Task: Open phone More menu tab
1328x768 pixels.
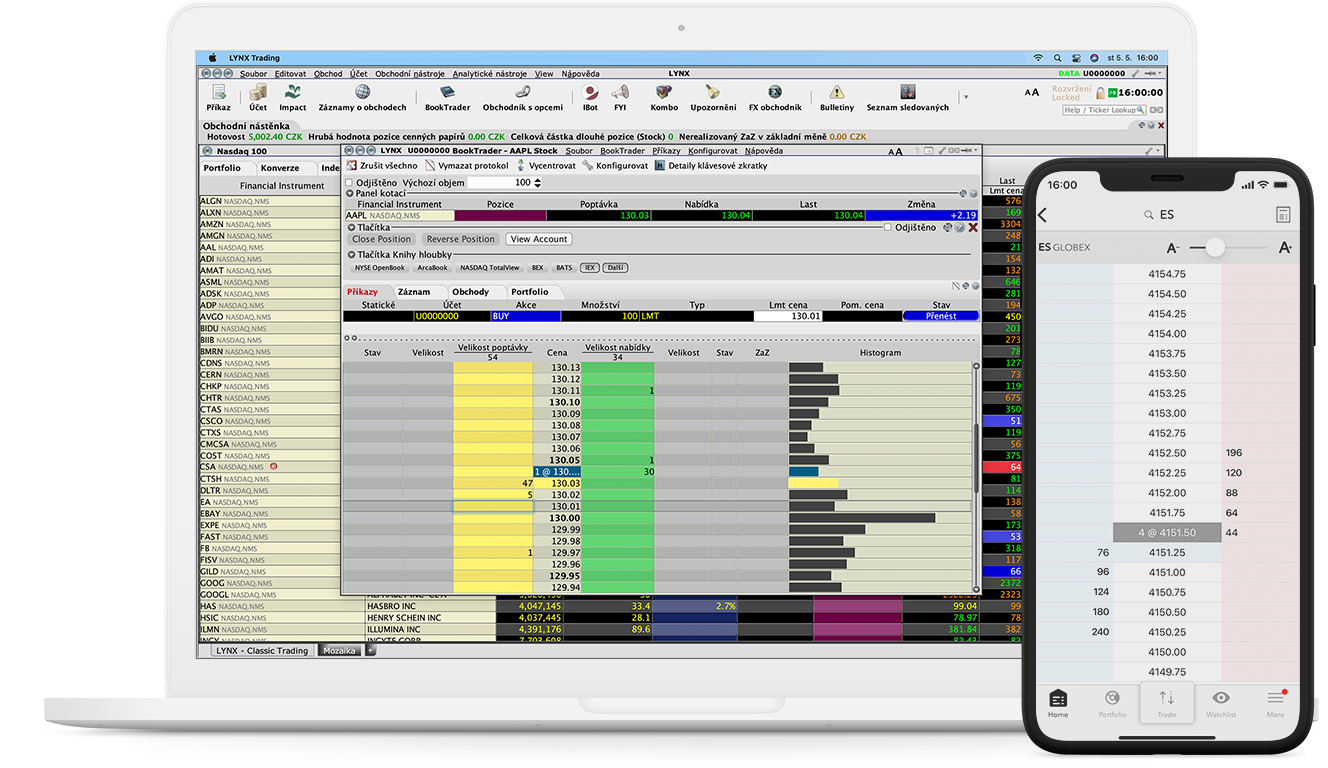Action: (x=1275, y=703)
